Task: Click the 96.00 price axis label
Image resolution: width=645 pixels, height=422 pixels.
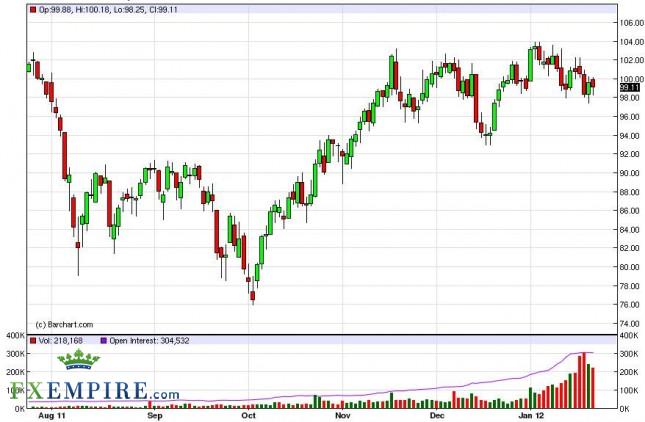Action: coord(632,117)
